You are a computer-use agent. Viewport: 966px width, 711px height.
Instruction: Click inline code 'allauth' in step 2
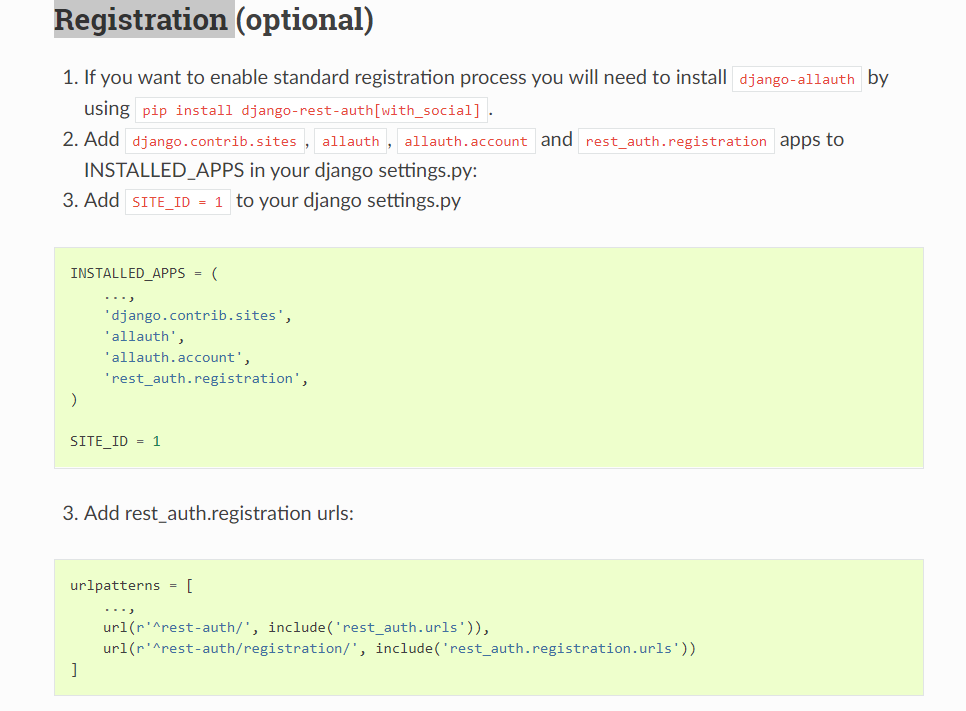click(x=351, y=141)
